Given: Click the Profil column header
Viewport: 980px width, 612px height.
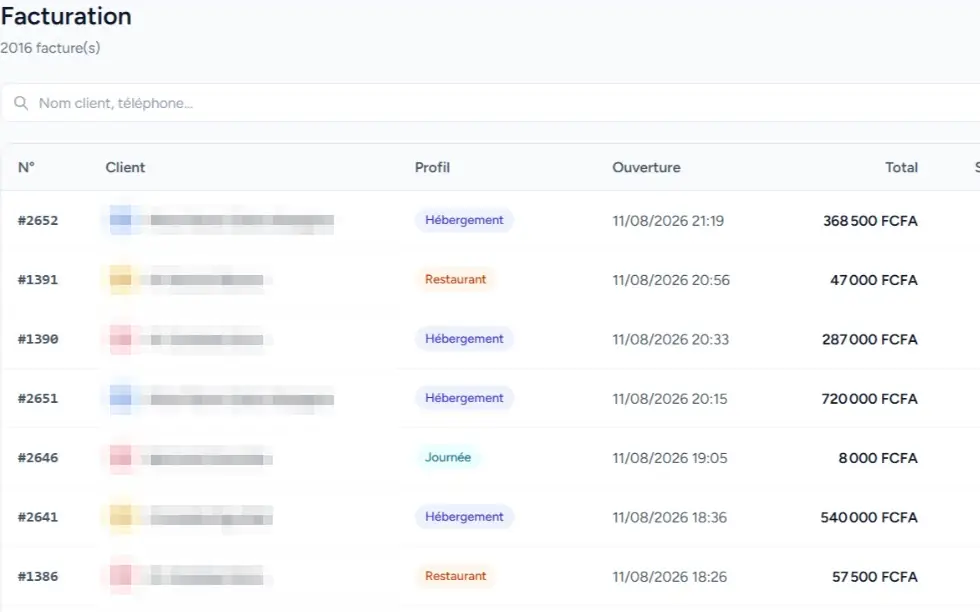Looking at the screenshot, I should click(432, 168).
